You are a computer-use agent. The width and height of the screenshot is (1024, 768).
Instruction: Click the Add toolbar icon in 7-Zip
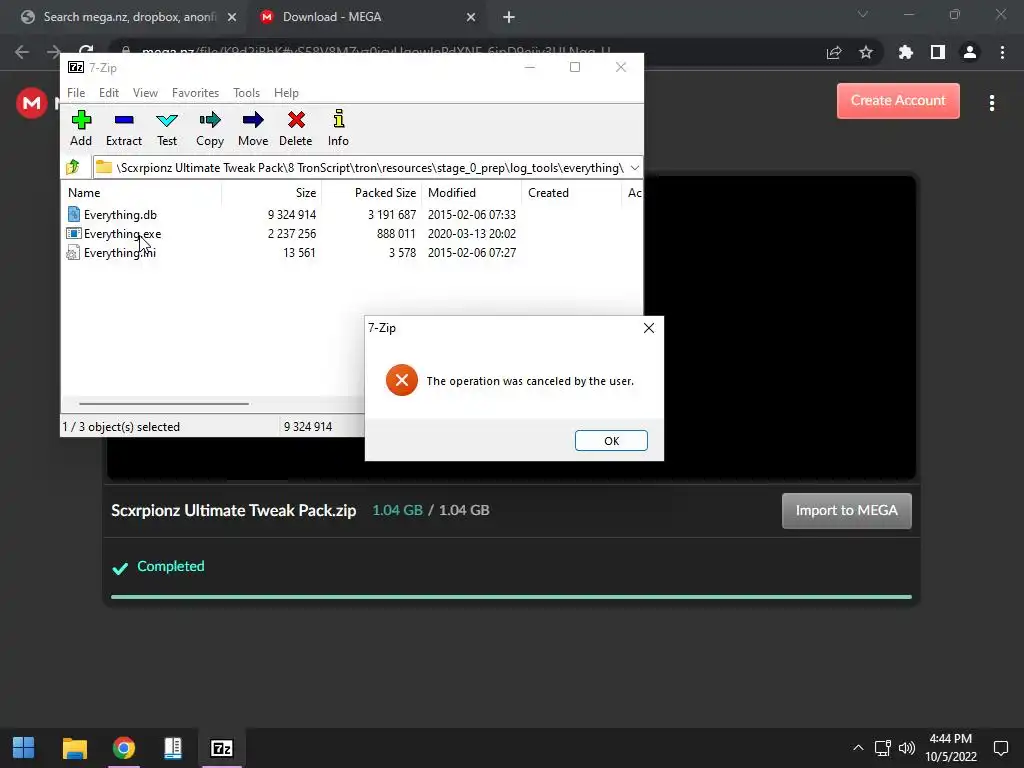click(81, 120)
